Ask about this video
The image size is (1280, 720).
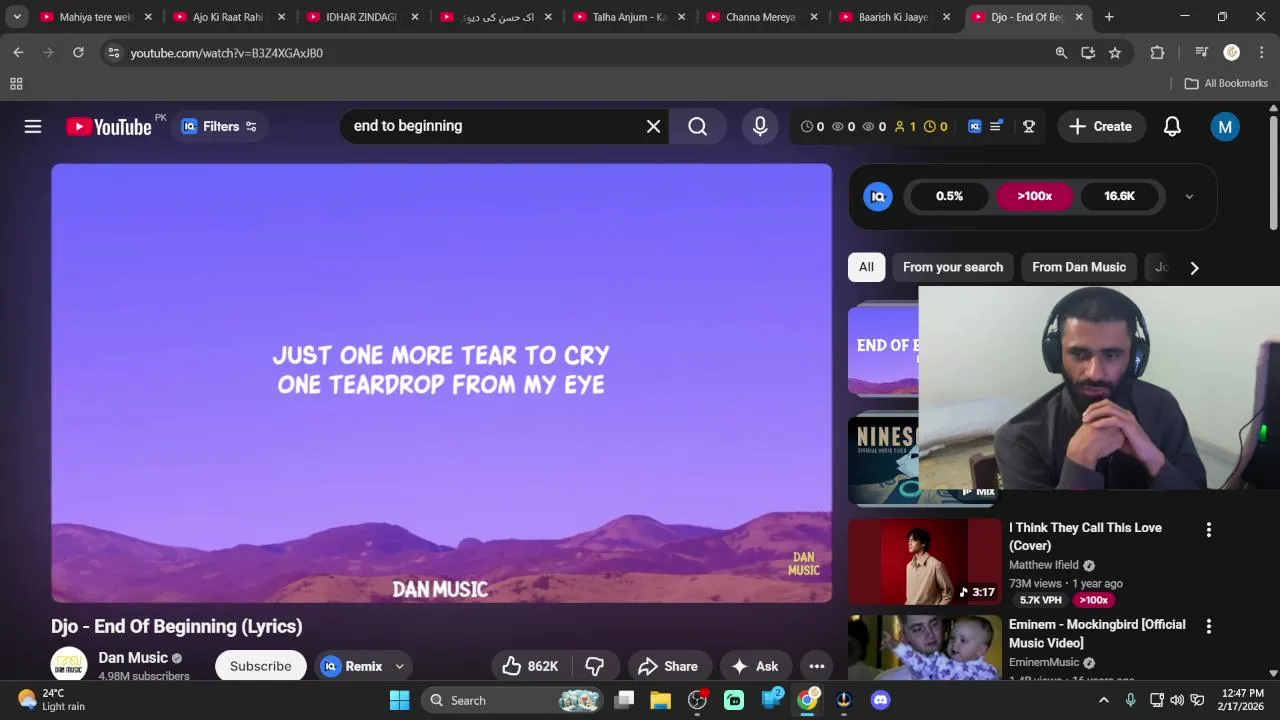(755, 666)
